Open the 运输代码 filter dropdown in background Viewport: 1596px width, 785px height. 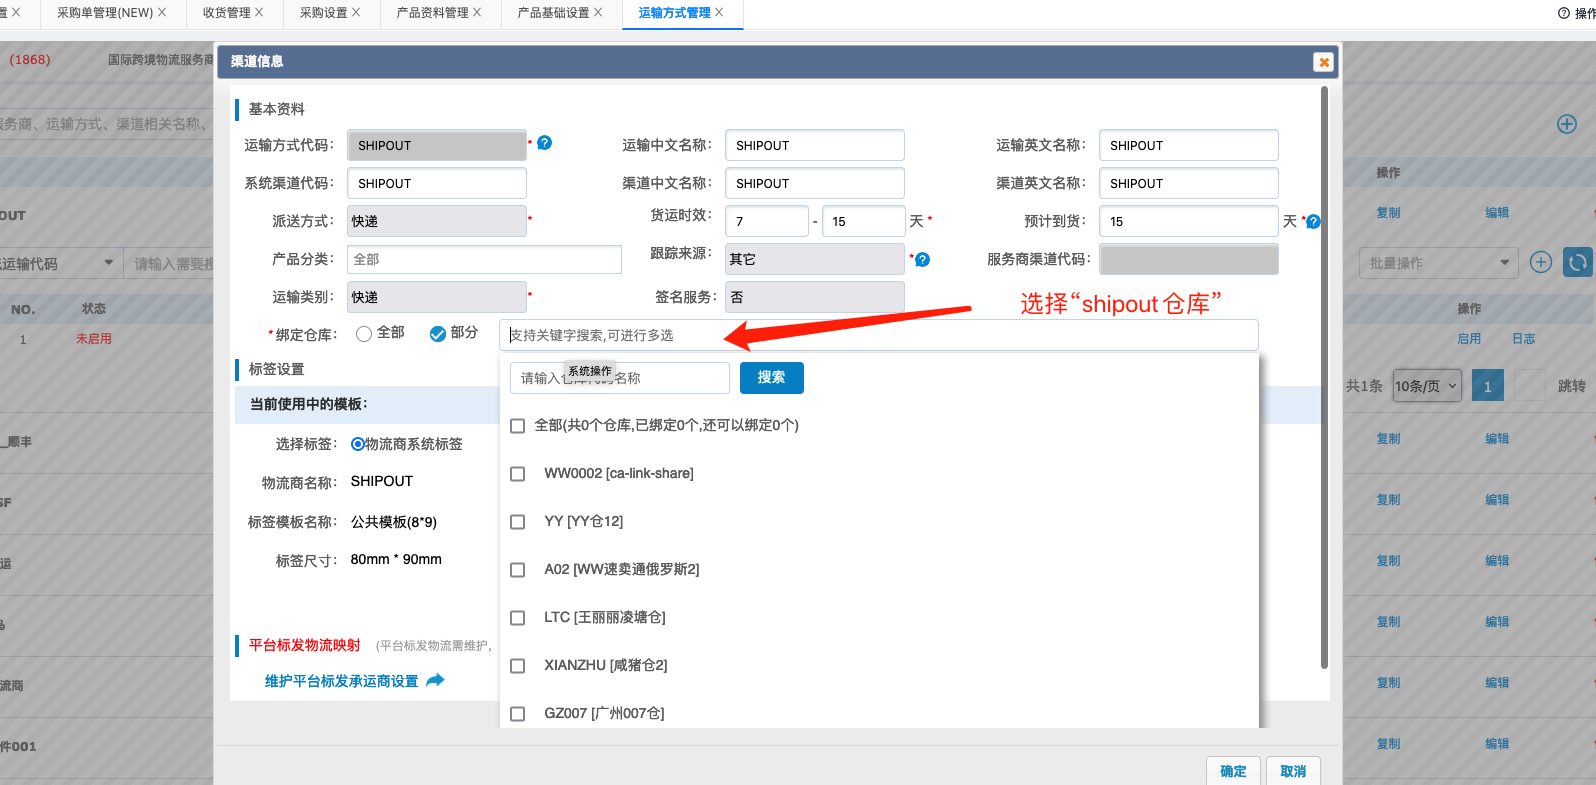coord(60,264)
